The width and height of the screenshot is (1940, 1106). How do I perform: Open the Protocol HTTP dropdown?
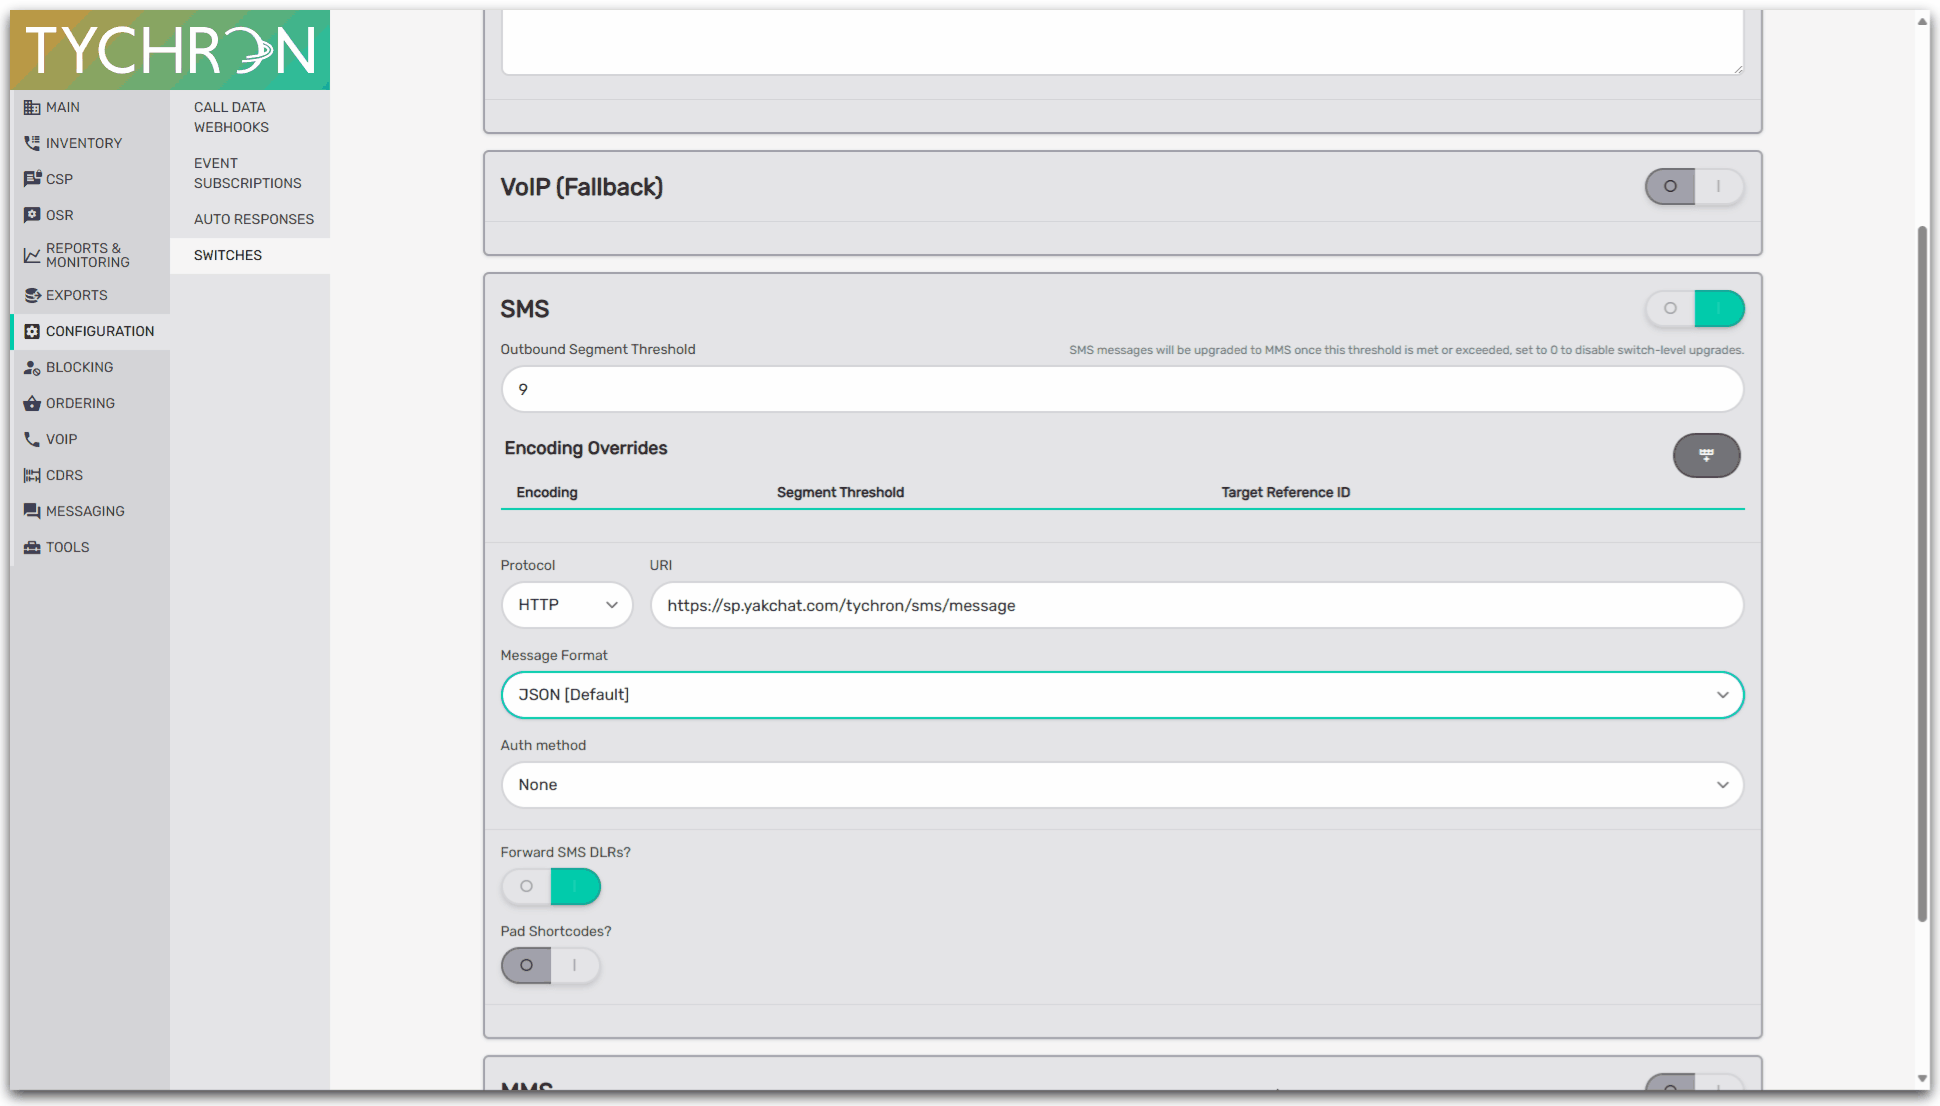click(x=567, y=605)
